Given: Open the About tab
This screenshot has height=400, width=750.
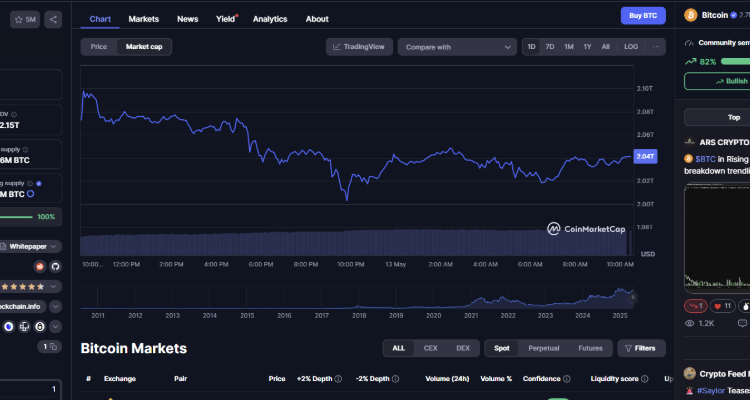Looking at the screenshot, I should pyautogui.click(x=317, y=19).
